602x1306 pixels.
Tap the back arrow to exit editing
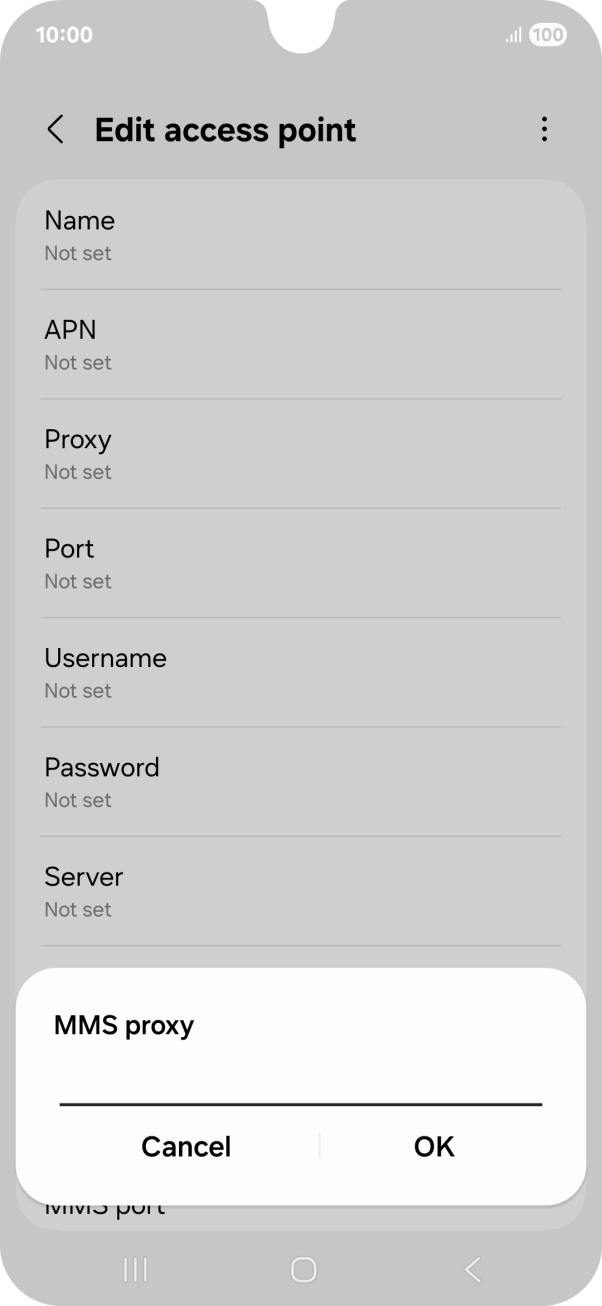coord(55,129)
